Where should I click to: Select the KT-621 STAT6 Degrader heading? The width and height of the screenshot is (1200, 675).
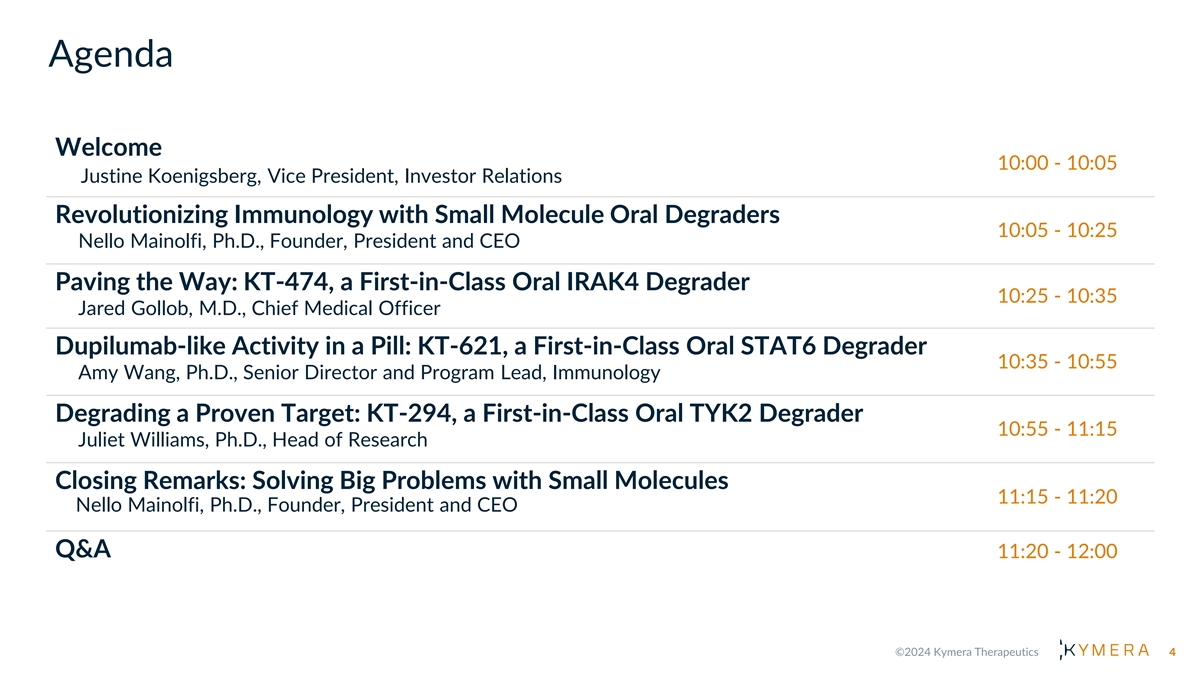click(490, 347)
